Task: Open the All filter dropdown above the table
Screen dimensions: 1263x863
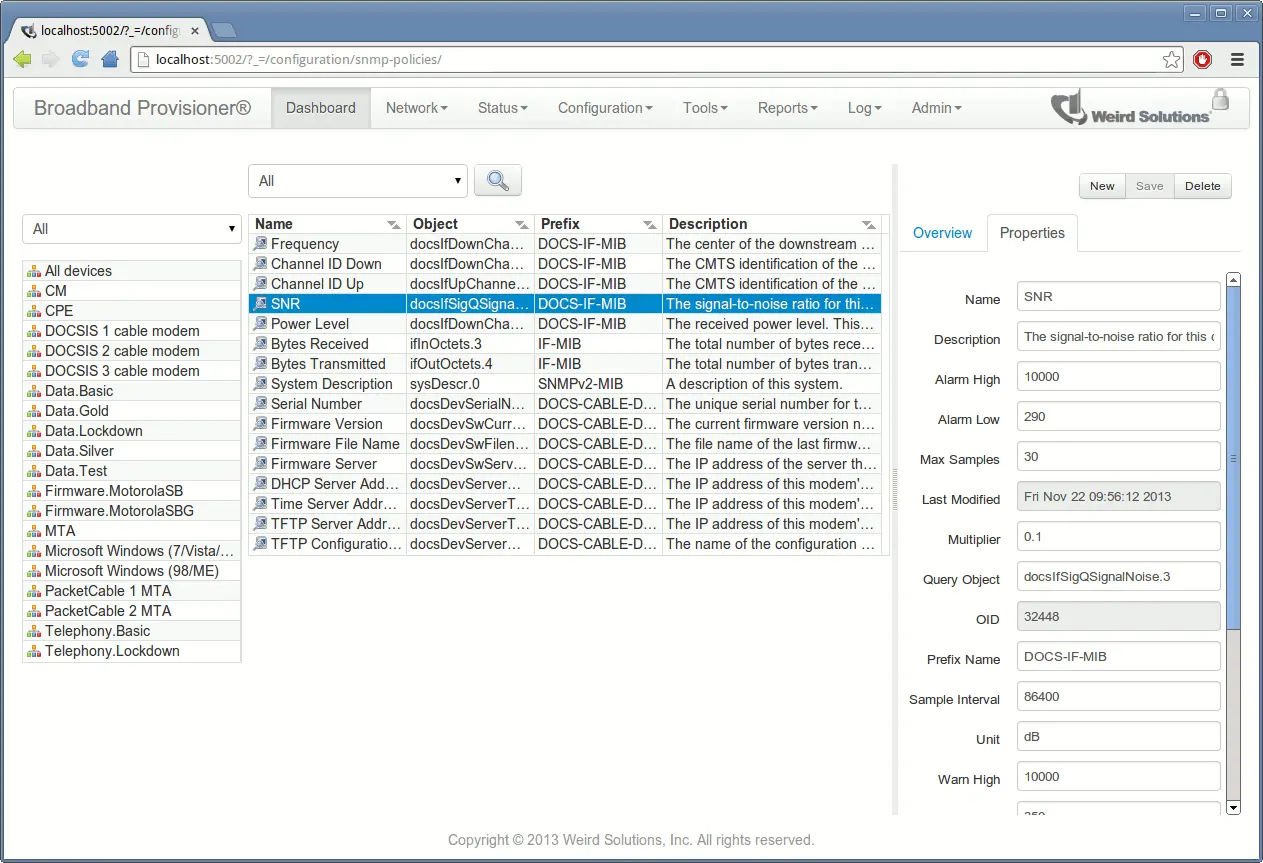Action: [357, 180]
